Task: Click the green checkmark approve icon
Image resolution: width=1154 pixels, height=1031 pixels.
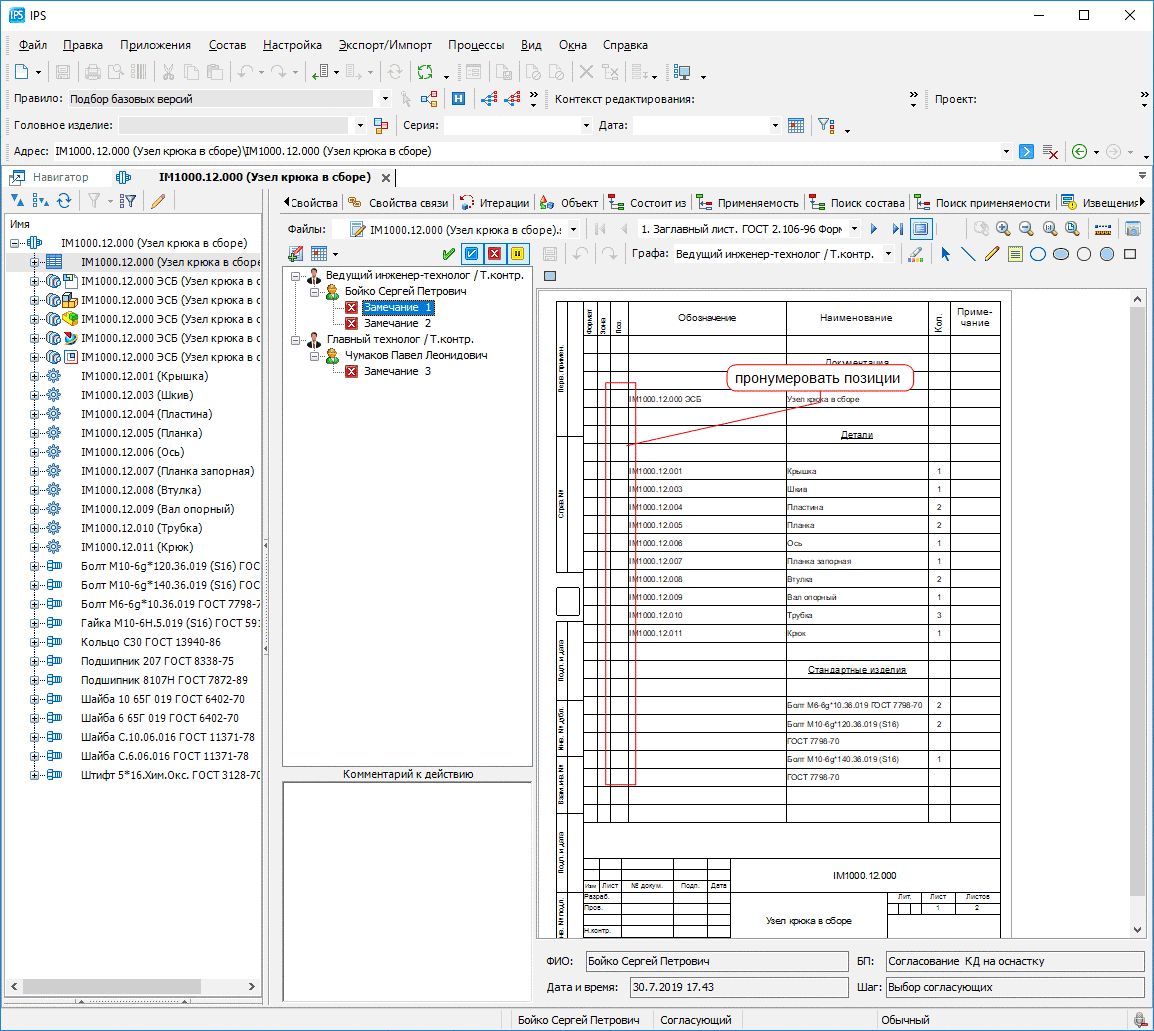Action: pos(448,254)
